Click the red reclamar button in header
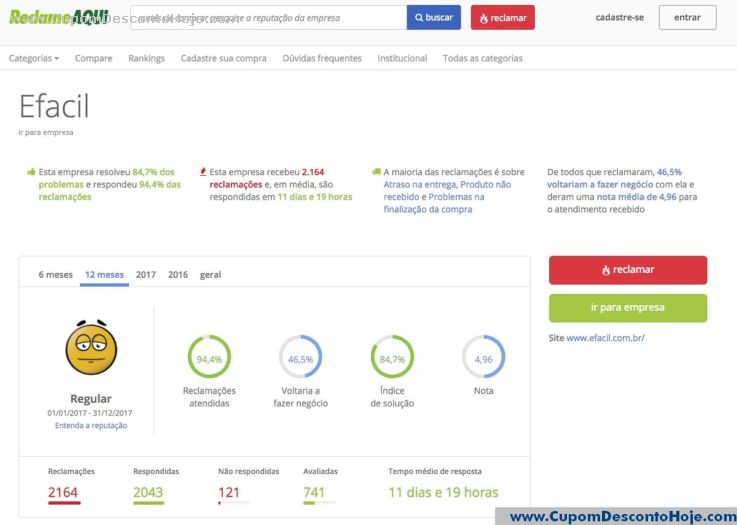This screenshot has height=525, width=737. coord(503,18)
